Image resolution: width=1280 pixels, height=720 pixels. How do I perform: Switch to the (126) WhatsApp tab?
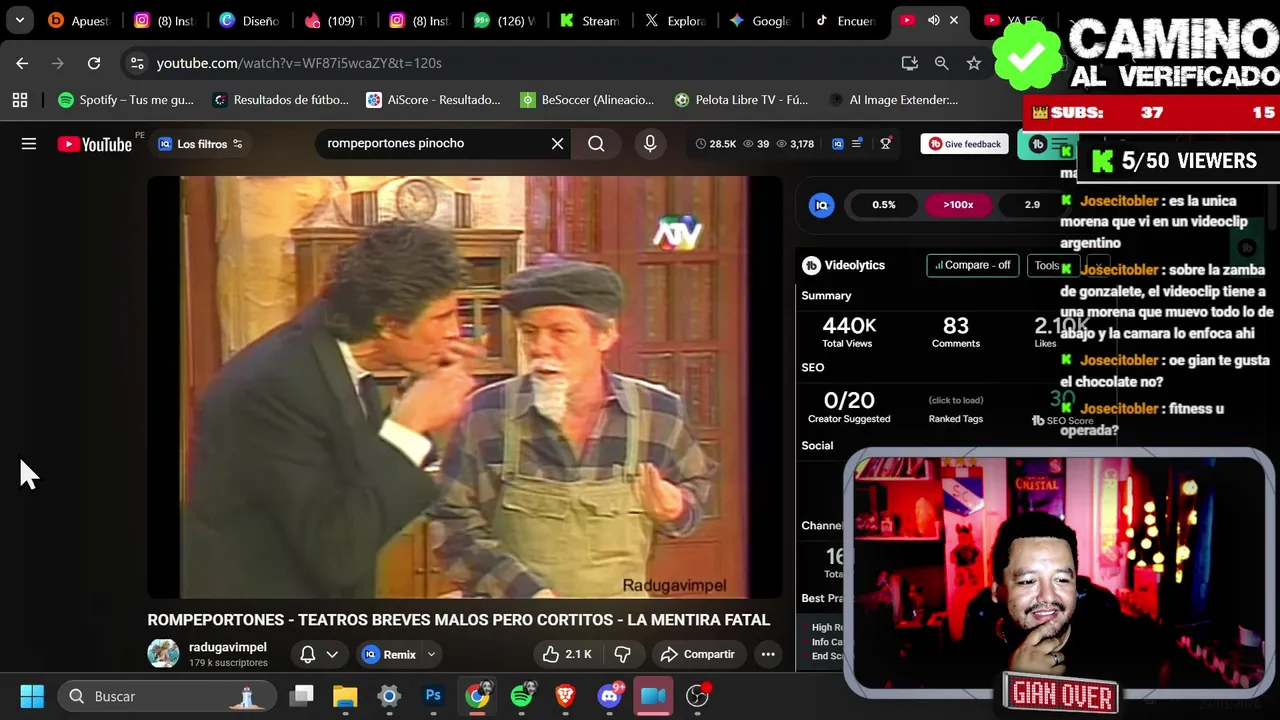tap(506, 20)
